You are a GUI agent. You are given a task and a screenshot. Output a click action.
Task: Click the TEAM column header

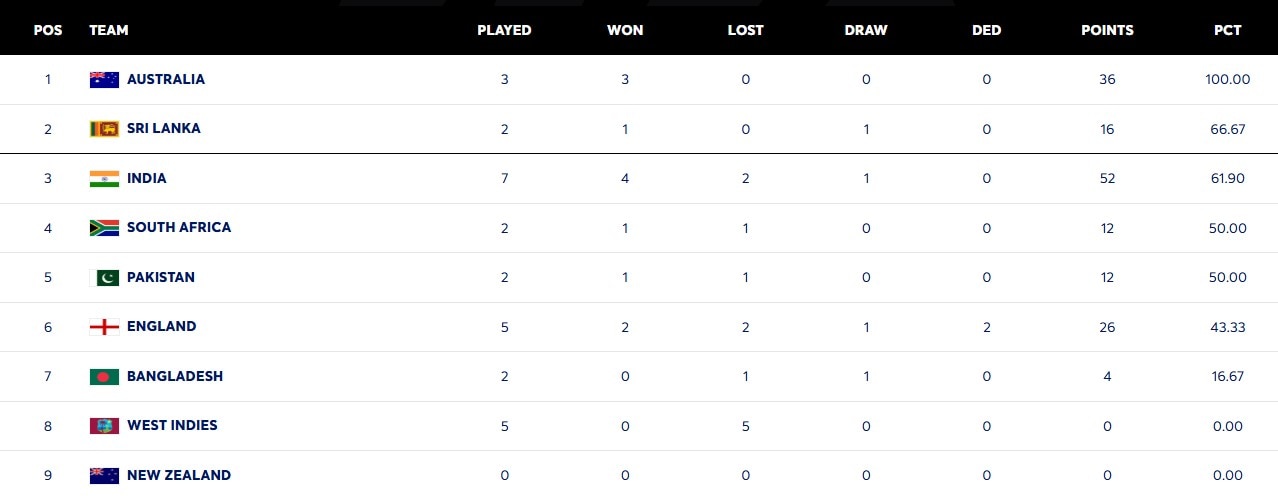click(109, 30)
